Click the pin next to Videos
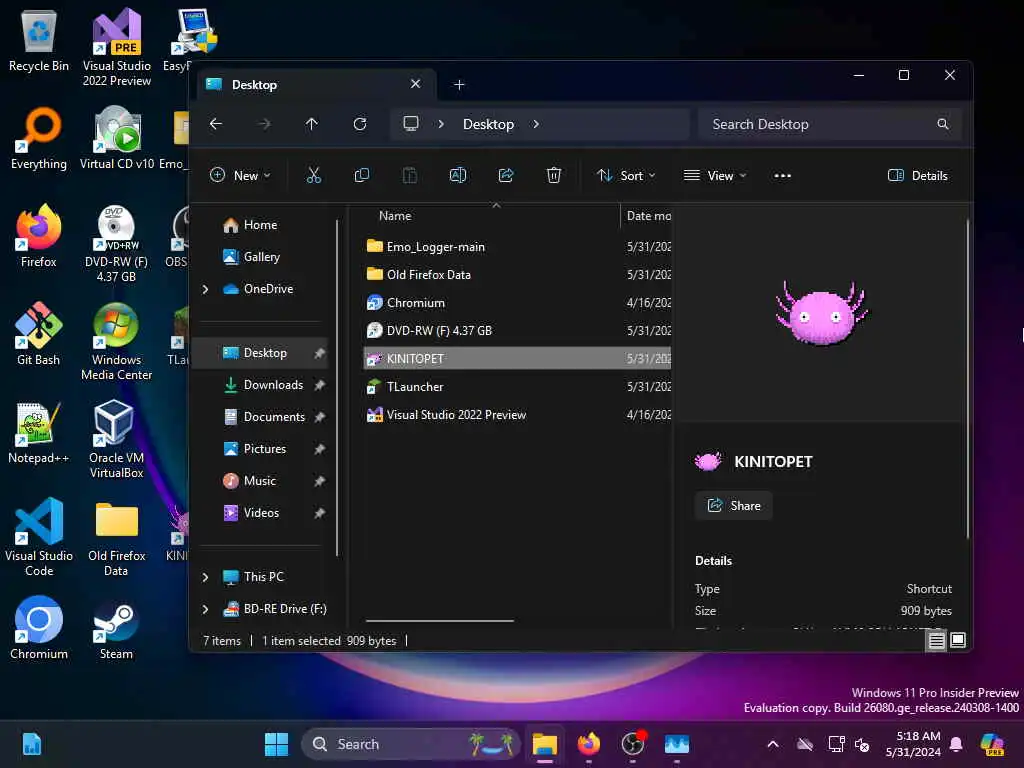The image size is (1024, 768). [x=319, y=513]
